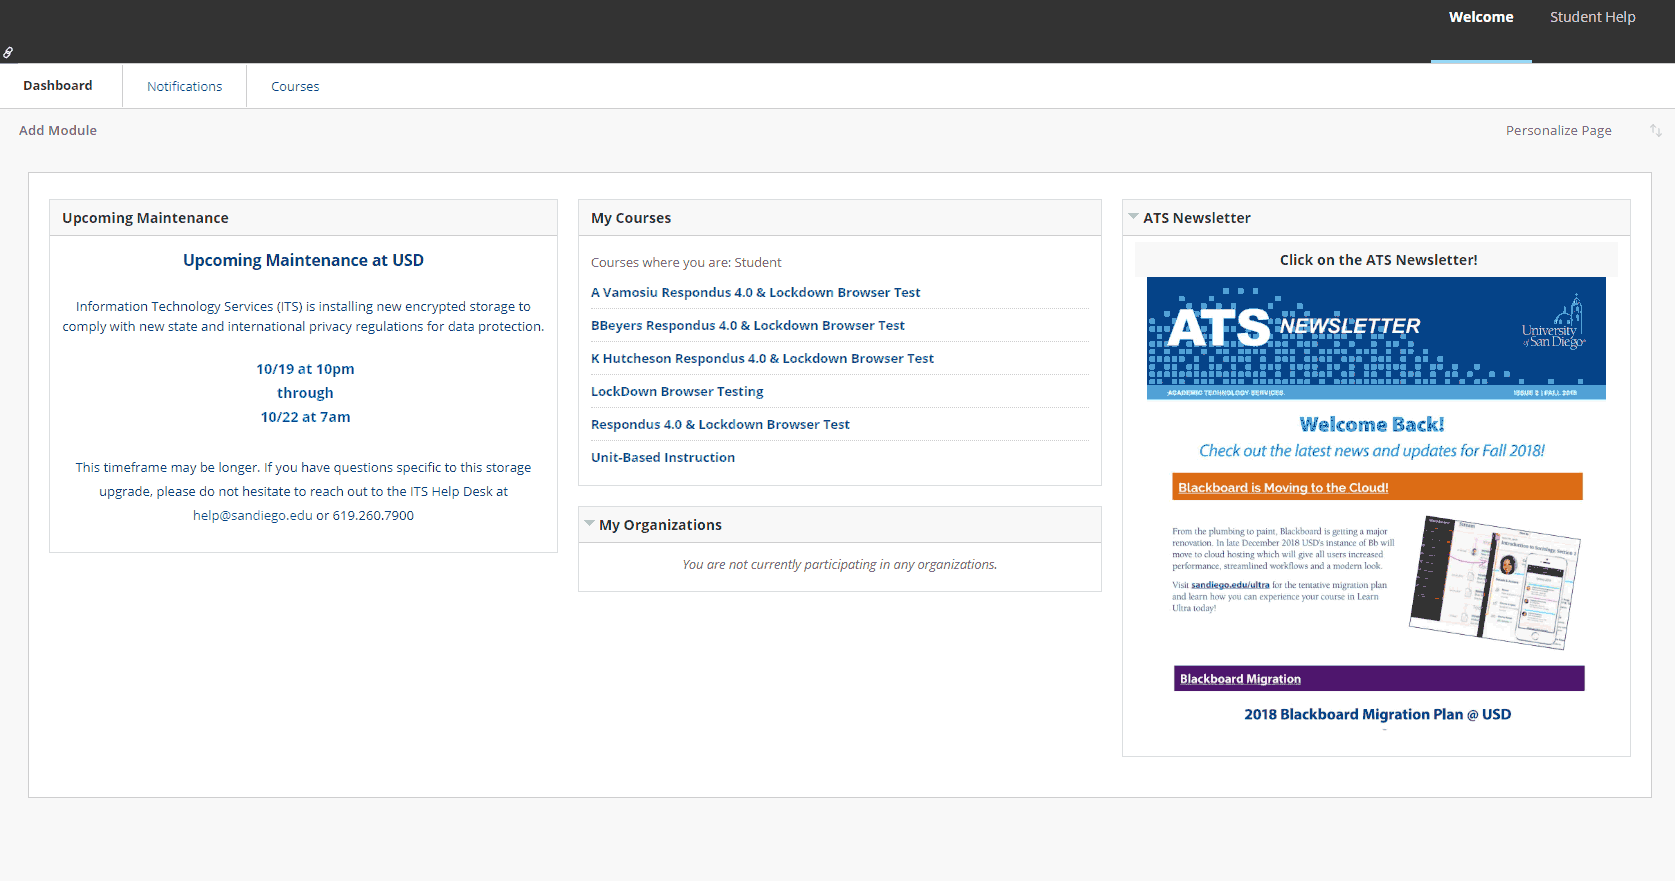This screenshot has height=881, width=1675.
Task: Click the '10/22 at 7am' maintenance date
Action: [305, 417]
